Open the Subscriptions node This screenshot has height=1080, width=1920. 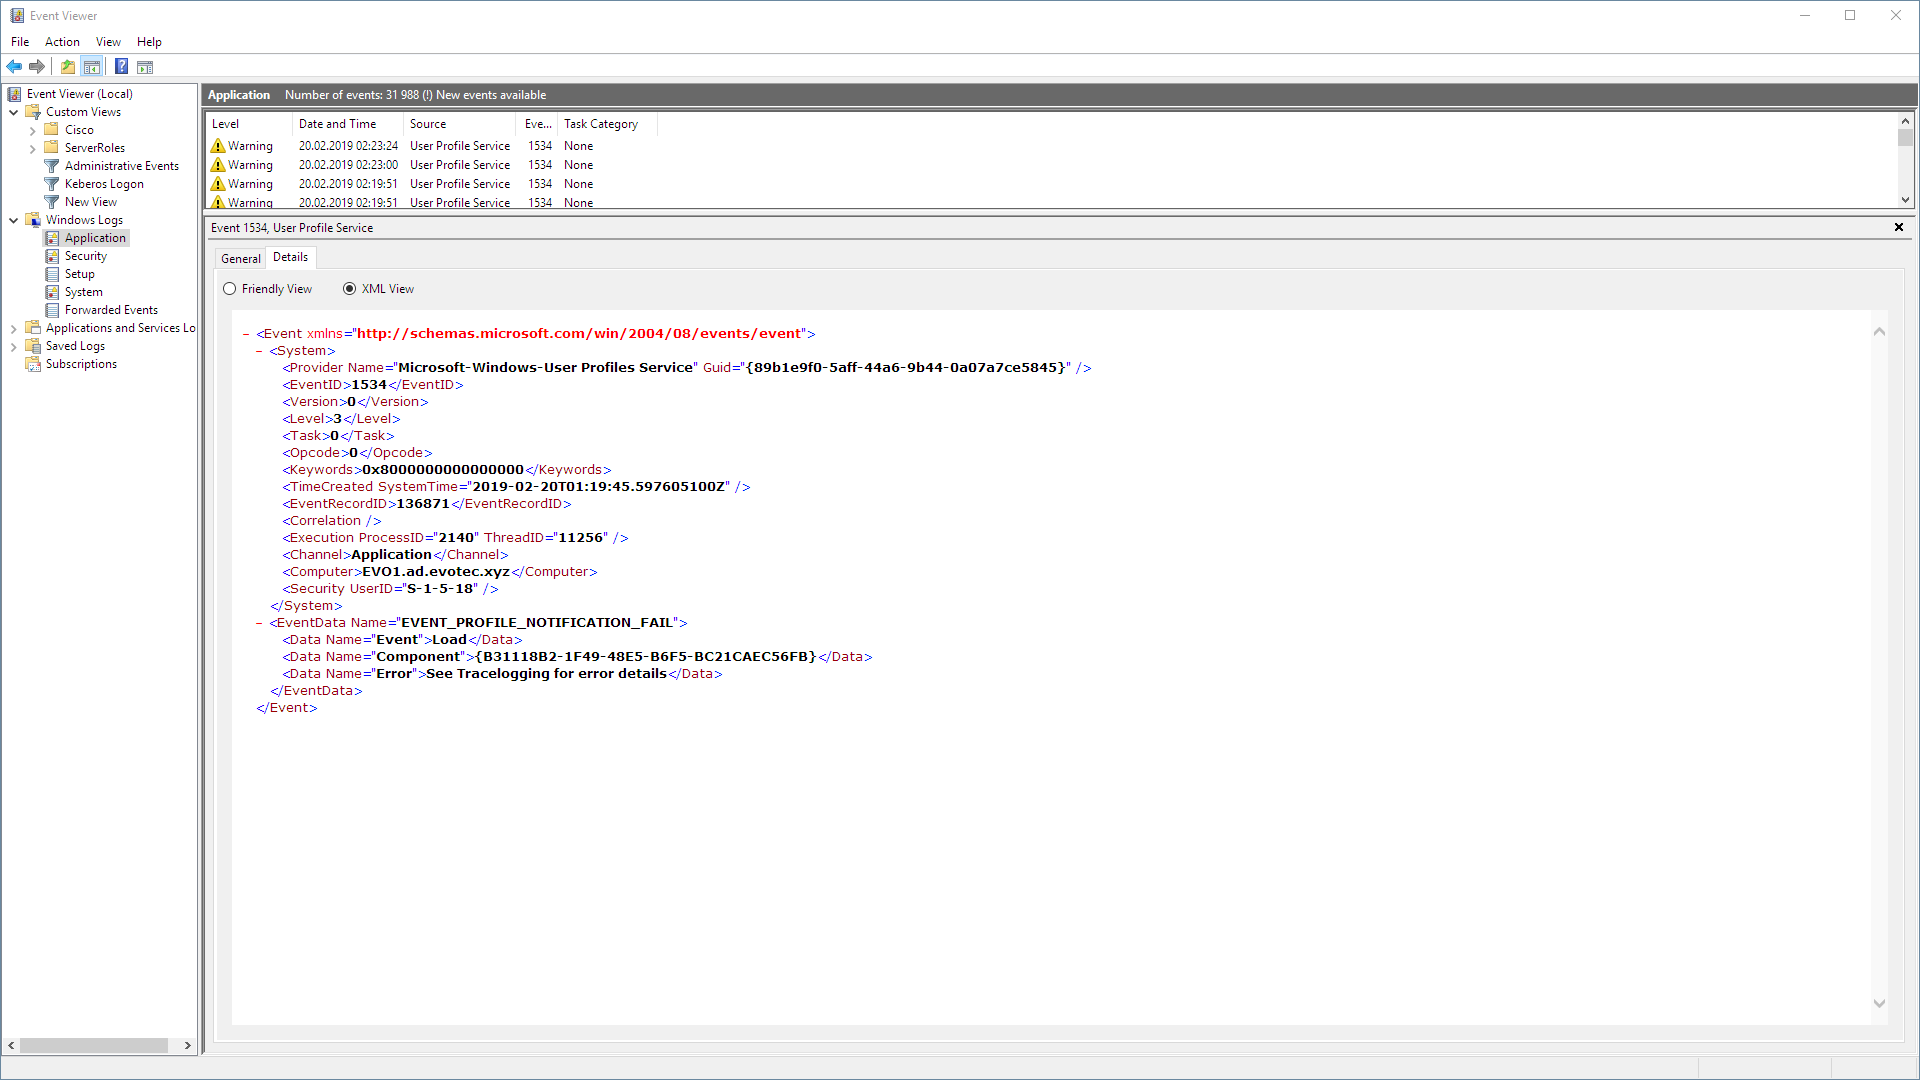tap(80, 363)
